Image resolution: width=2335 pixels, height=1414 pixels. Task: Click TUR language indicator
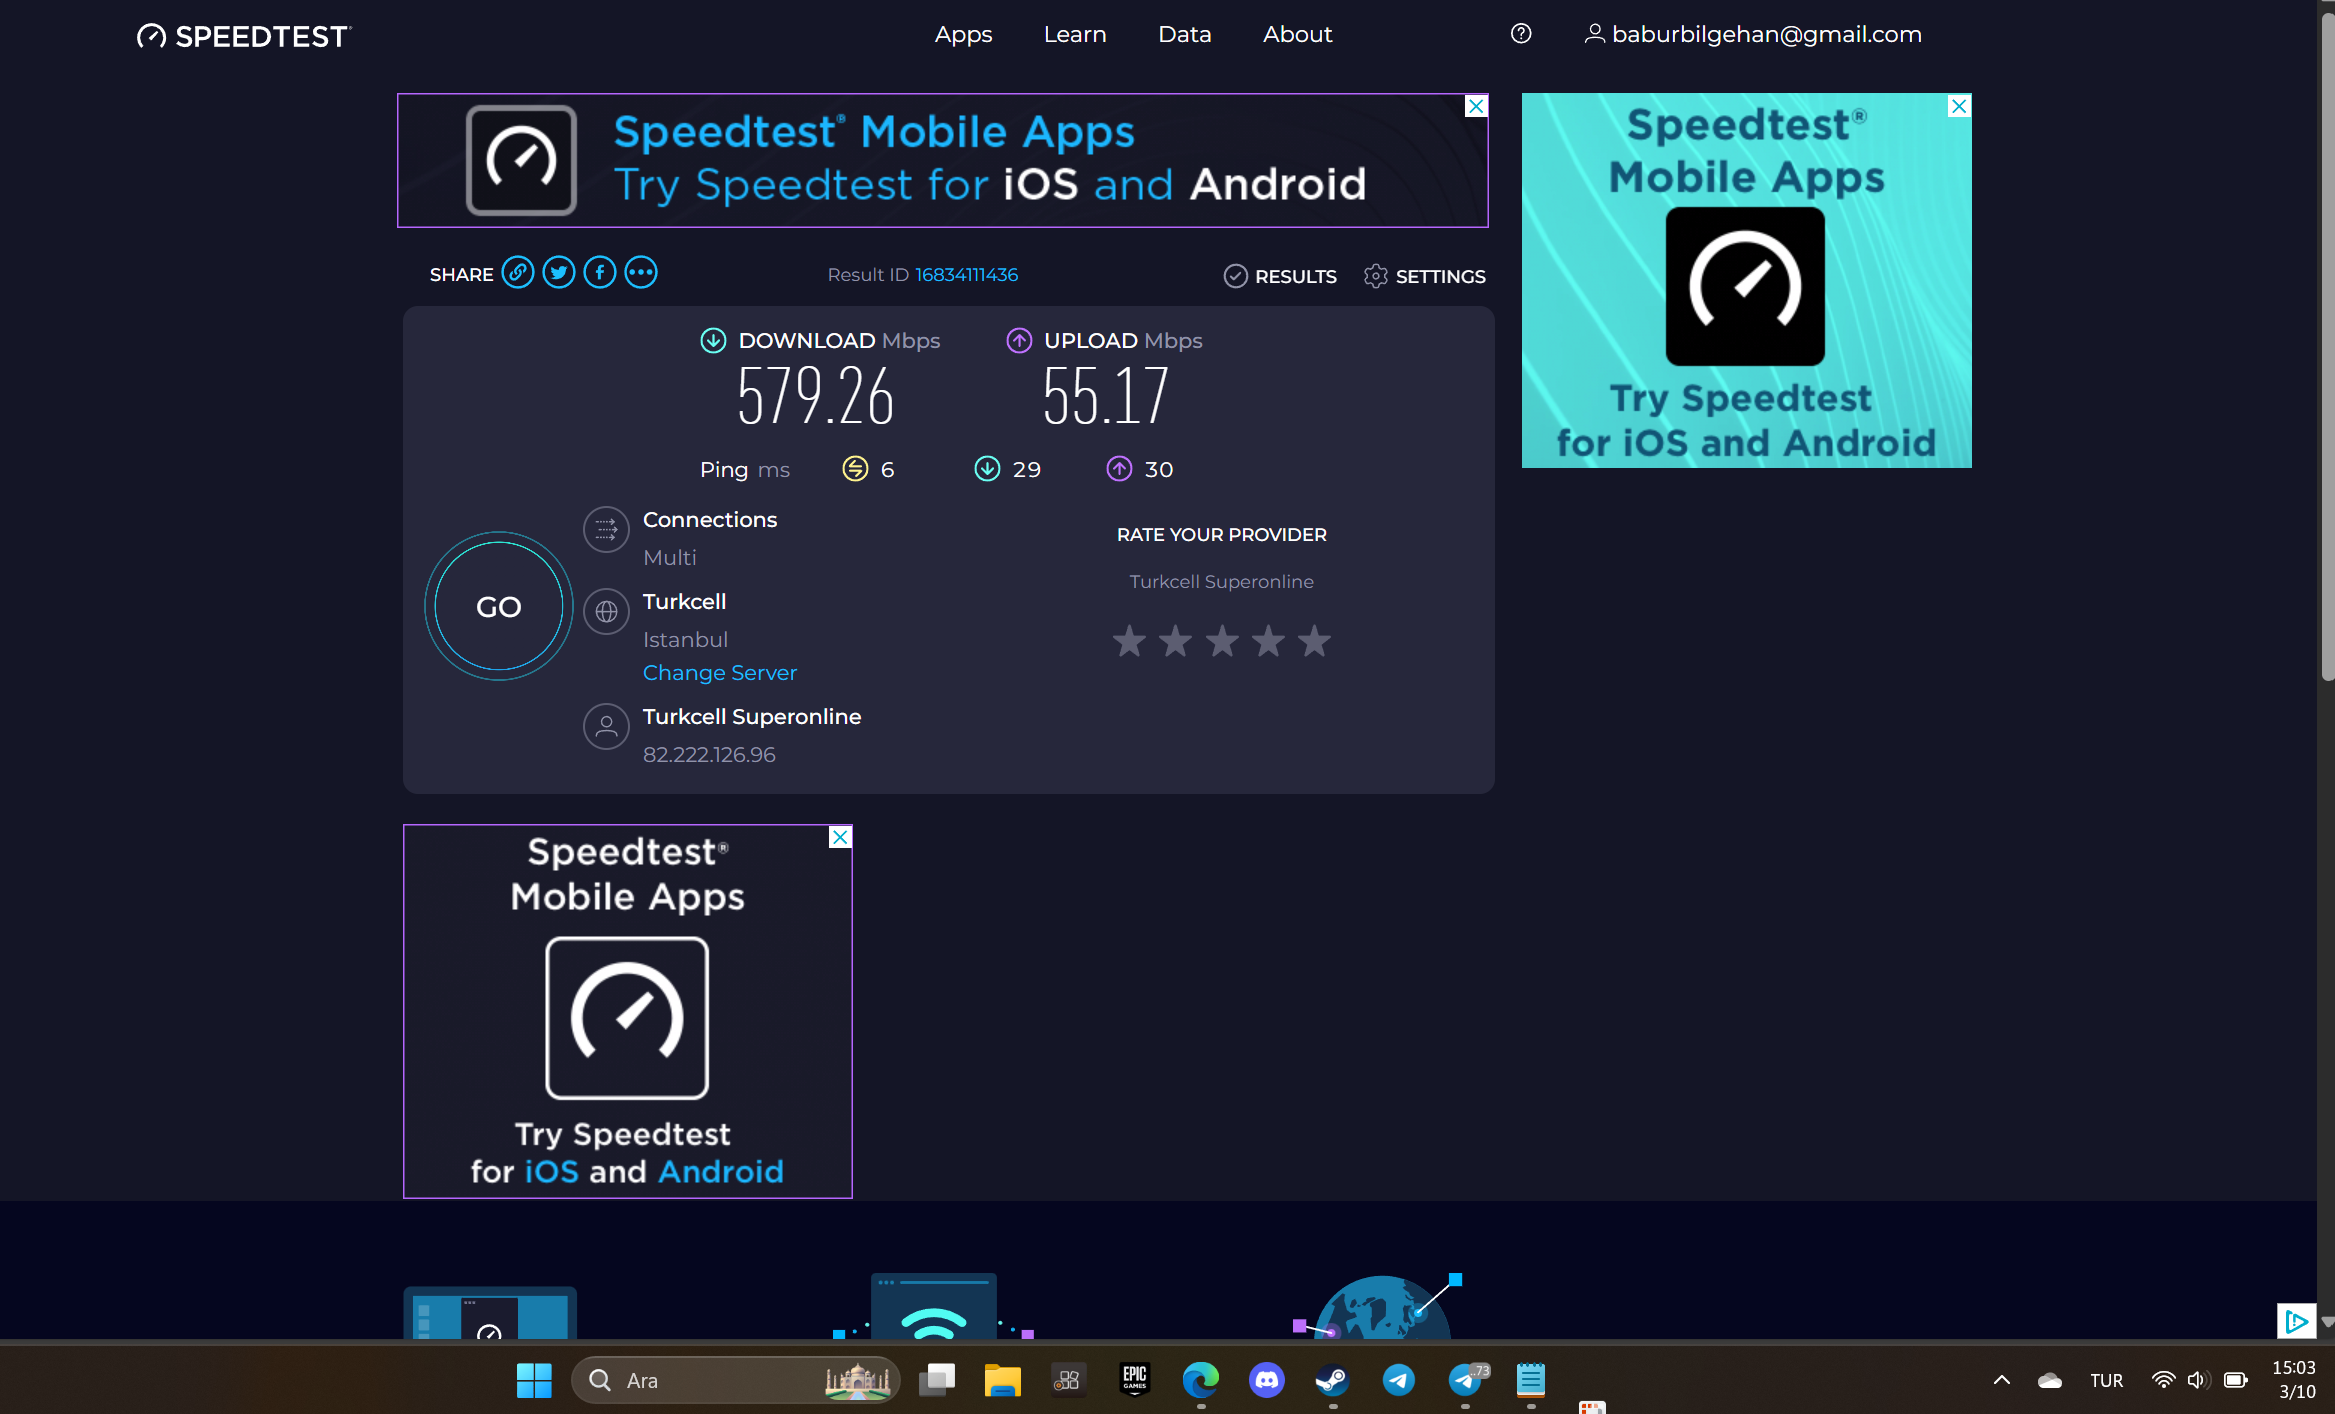(x=2106, y=1380)
